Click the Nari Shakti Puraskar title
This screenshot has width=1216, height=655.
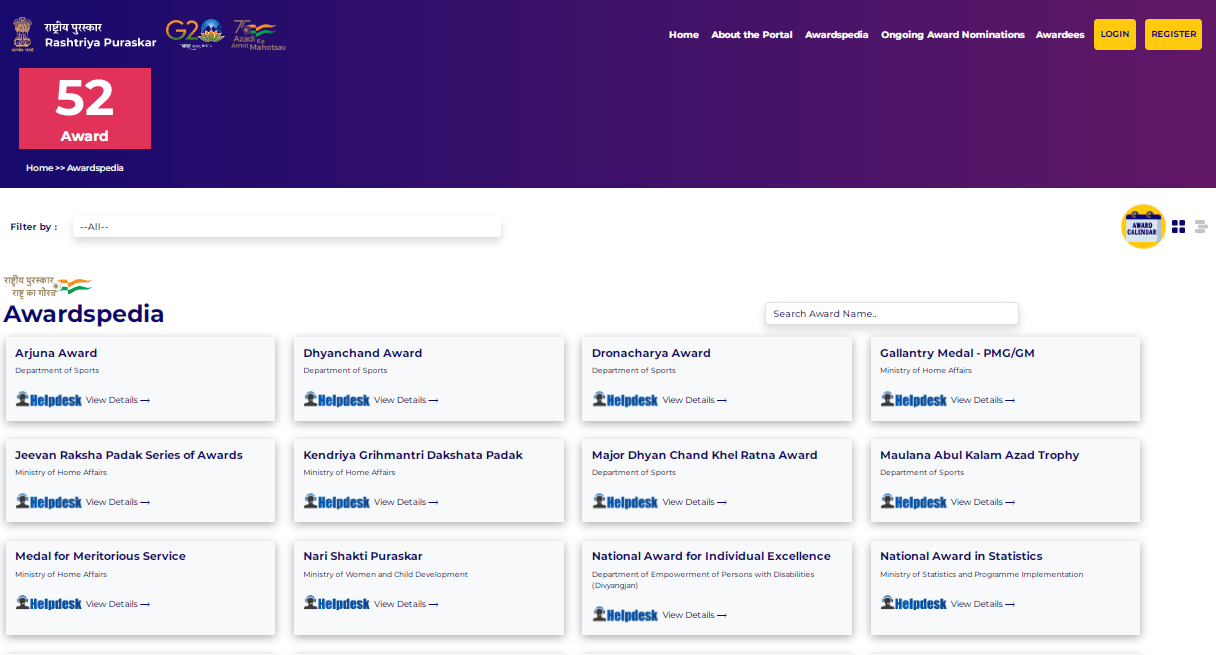363,556
